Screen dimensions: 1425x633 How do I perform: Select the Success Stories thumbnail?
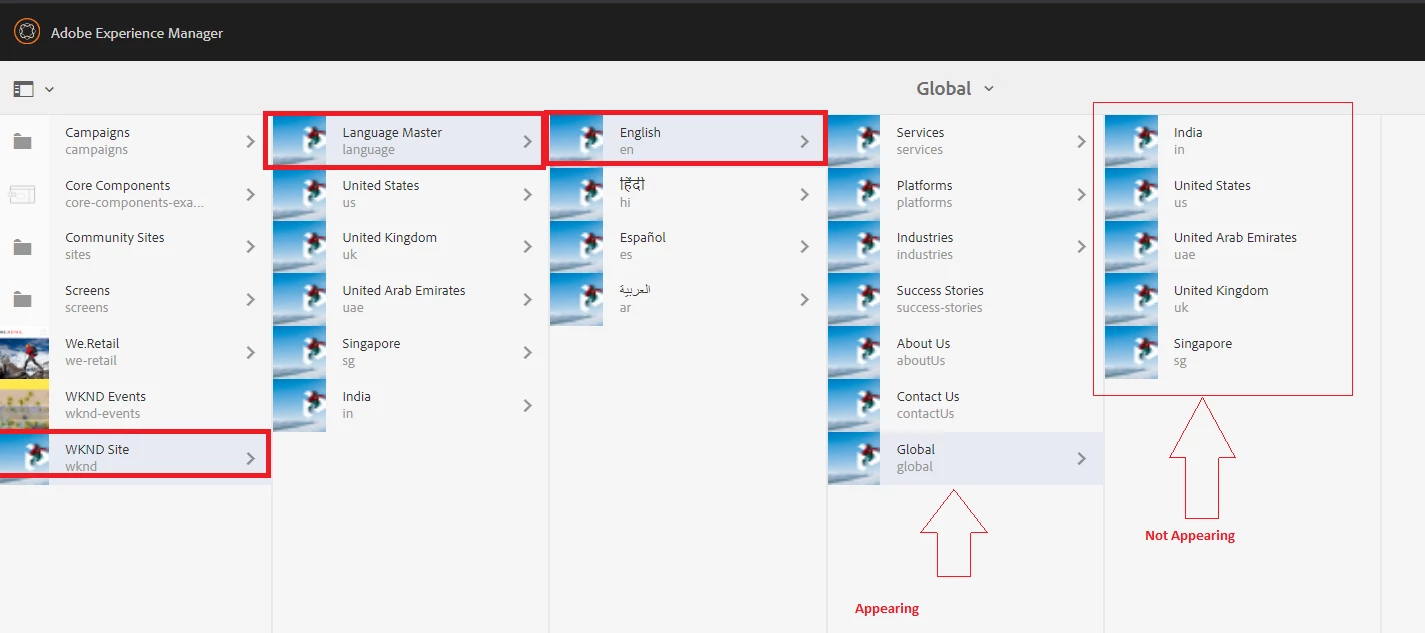[x=854, y=299]
